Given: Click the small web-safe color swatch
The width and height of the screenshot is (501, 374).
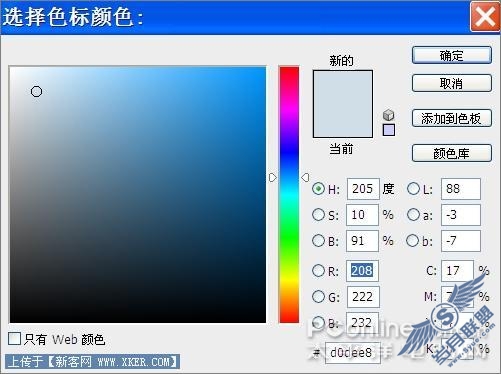Looking at the screenshot, I should (x=389, y=130).
